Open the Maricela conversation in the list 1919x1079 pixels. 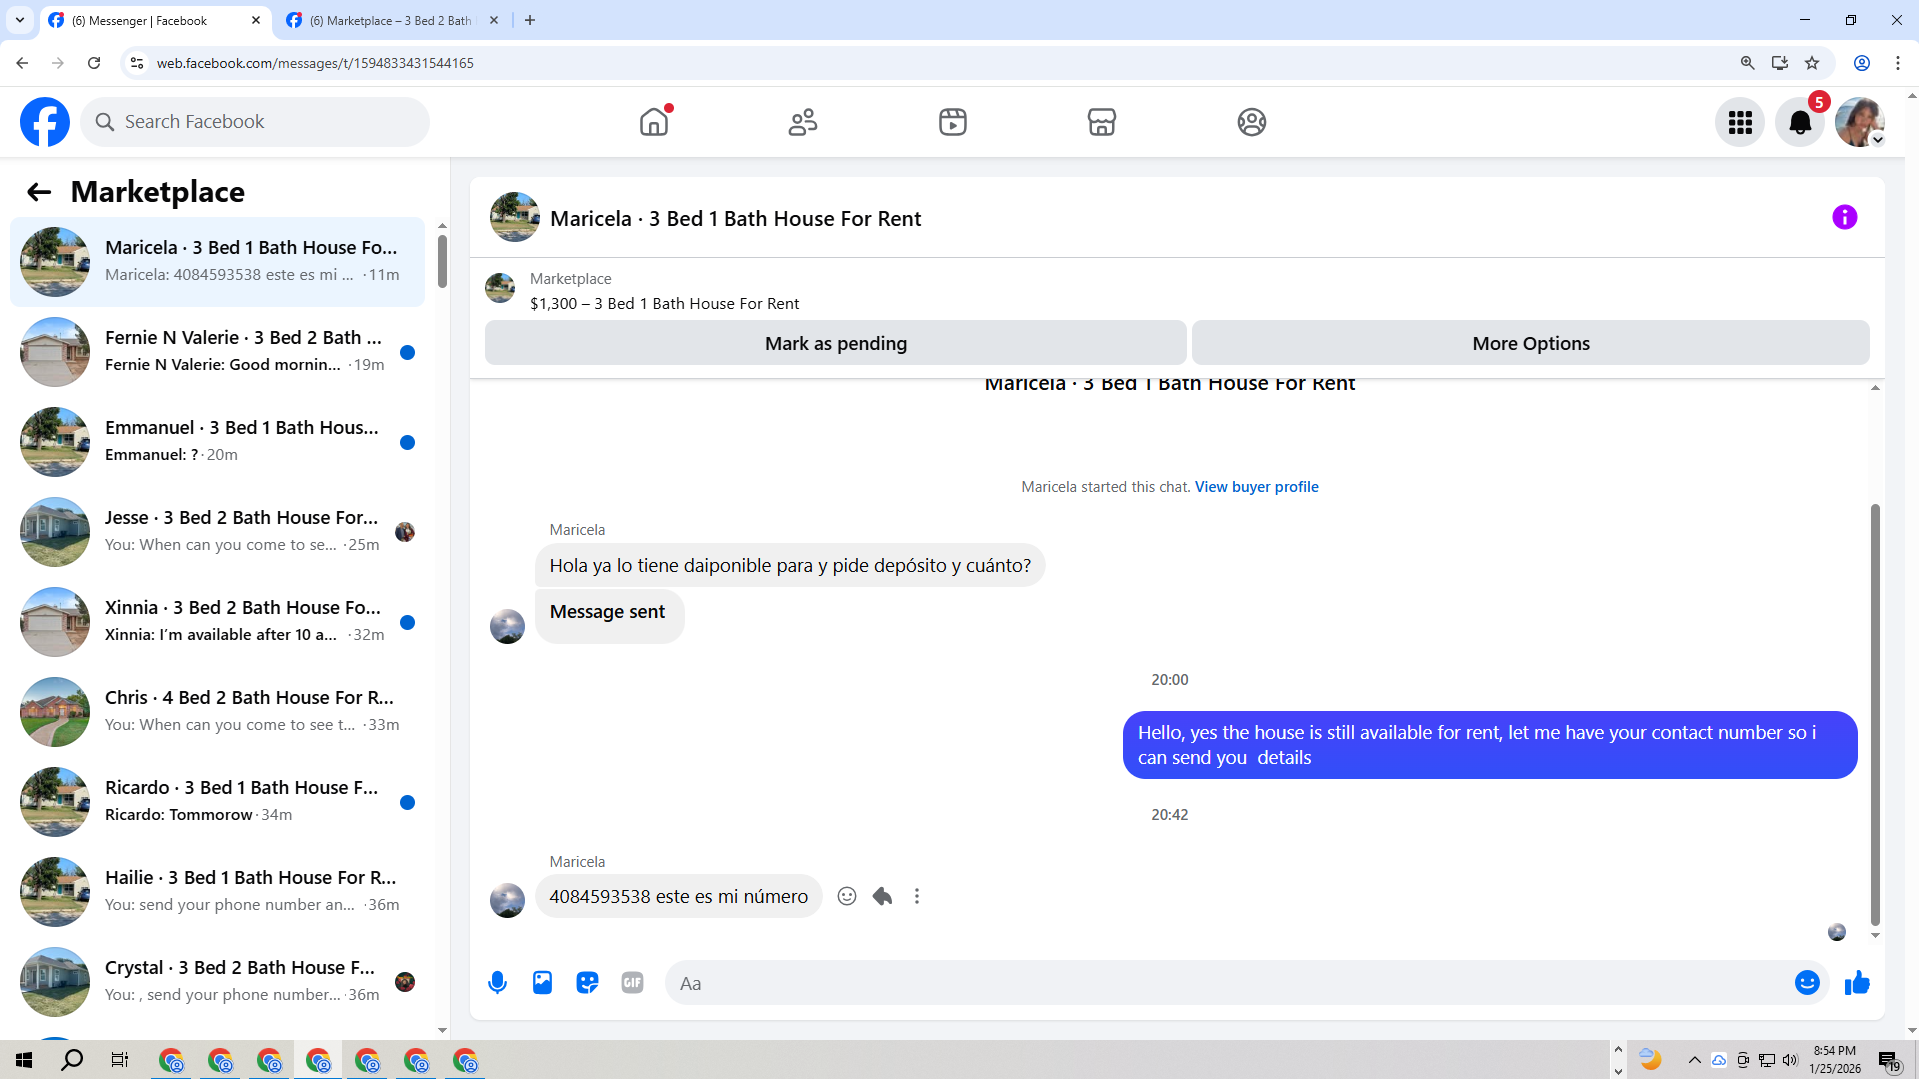pos(217,262)
